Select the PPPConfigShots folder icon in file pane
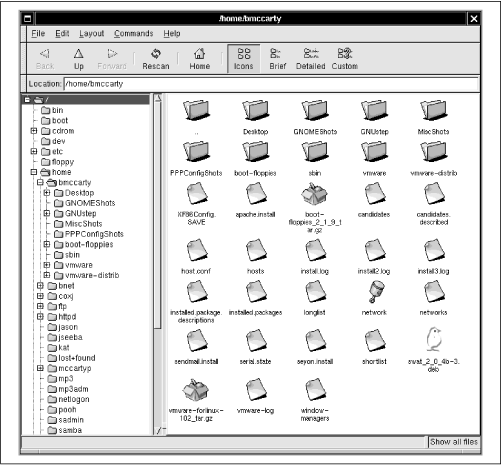 pos(196,152)
